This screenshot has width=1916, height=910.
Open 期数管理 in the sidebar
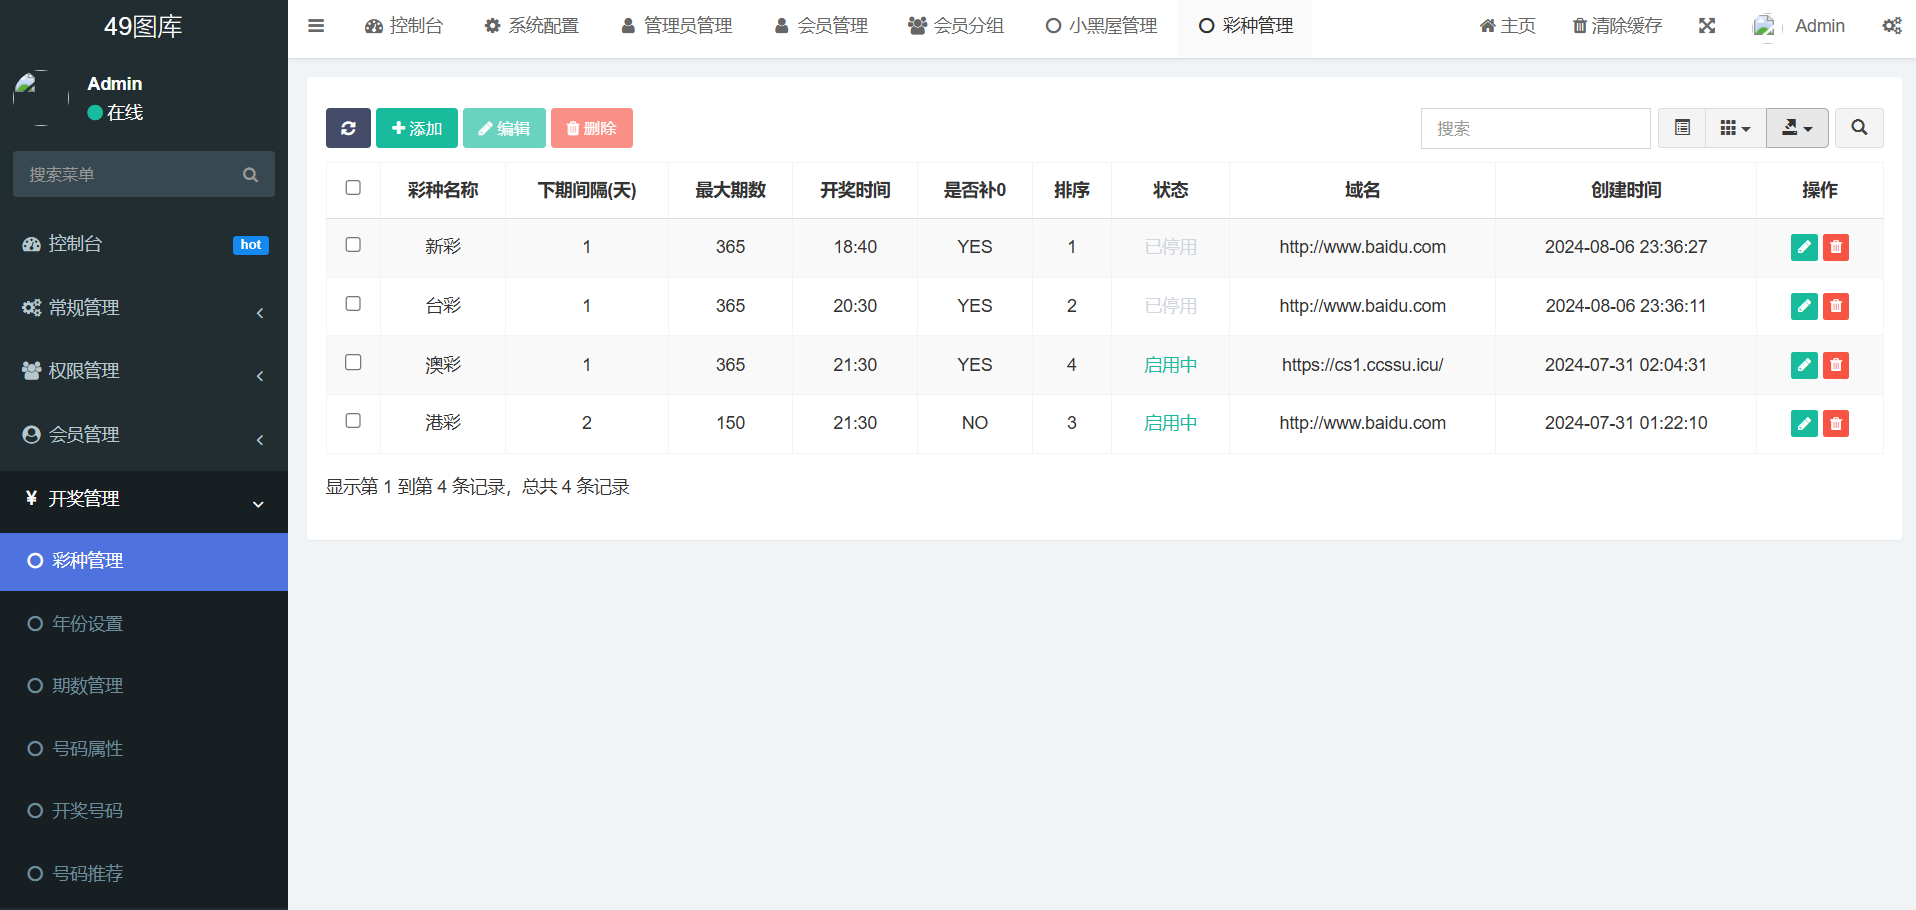click(x=88, y=686)
